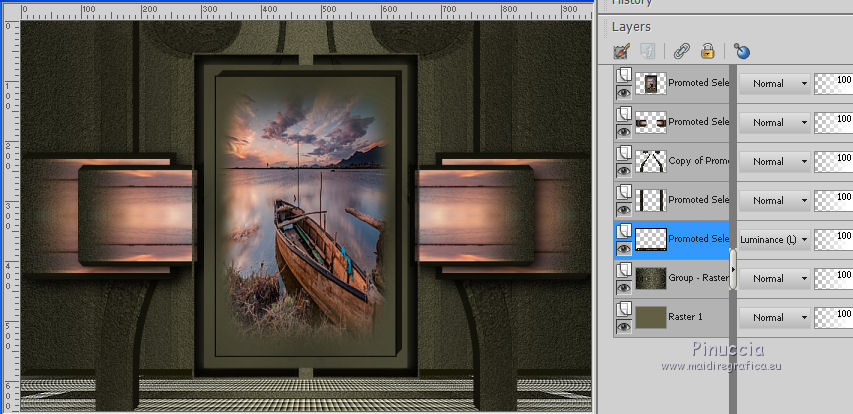Click opacity slider of orange-panels layer
Screen dimensions: 853x414
(833, 123)
